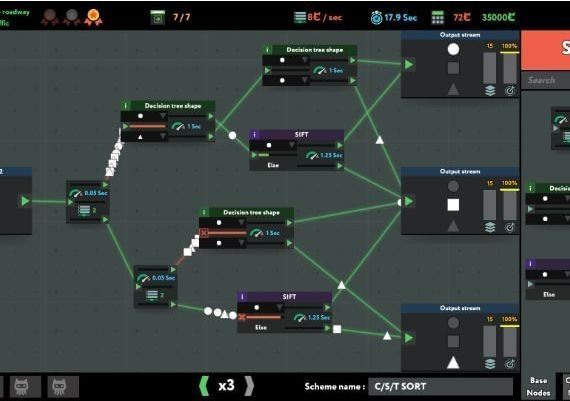Click the 100% accuracy bar in the square Output stream
570x401 pixels.
(510, 205)
